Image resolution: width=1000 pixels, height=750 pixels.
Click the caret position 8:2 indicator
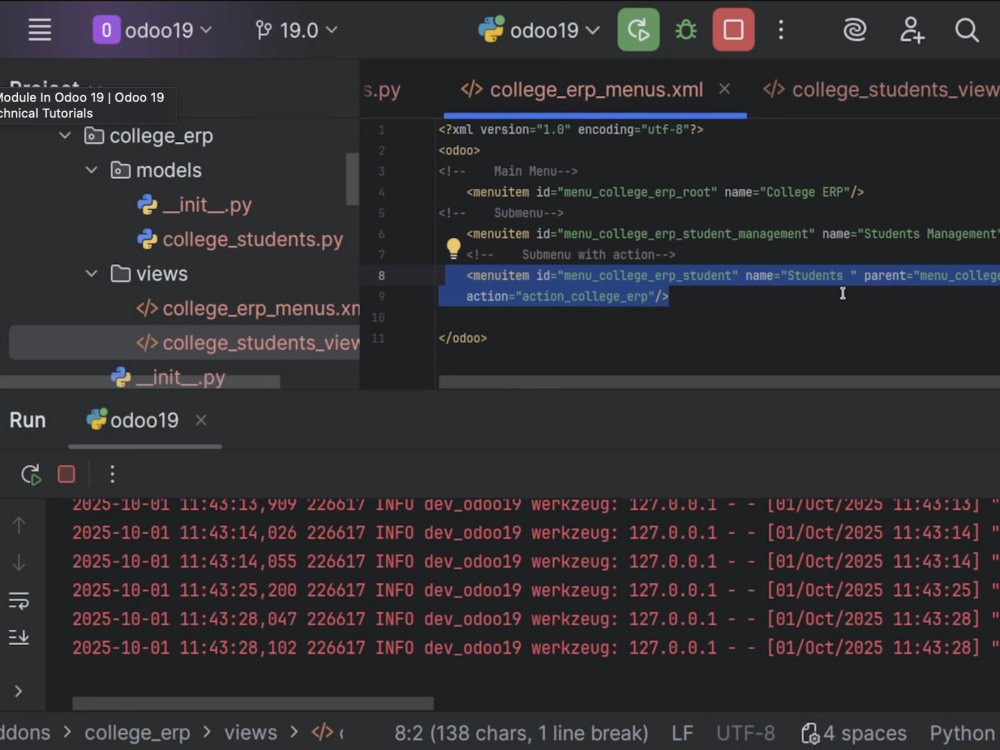521,733
